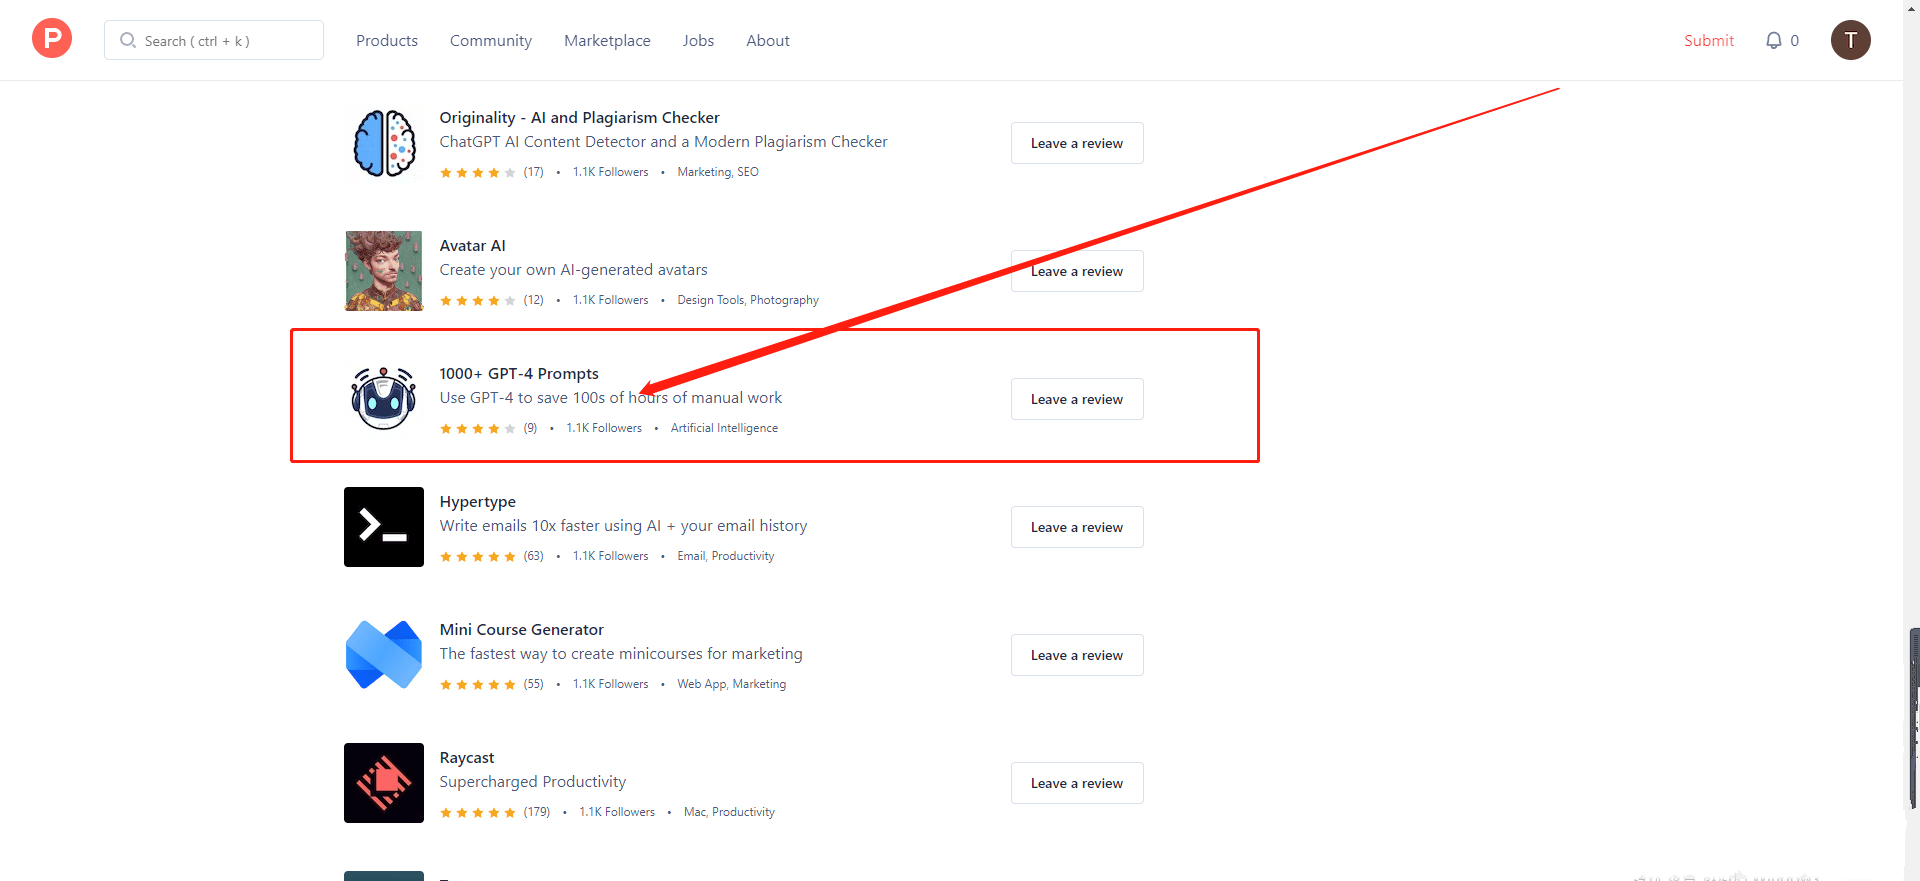Open the Avatar AI product thumbnail

384,271
